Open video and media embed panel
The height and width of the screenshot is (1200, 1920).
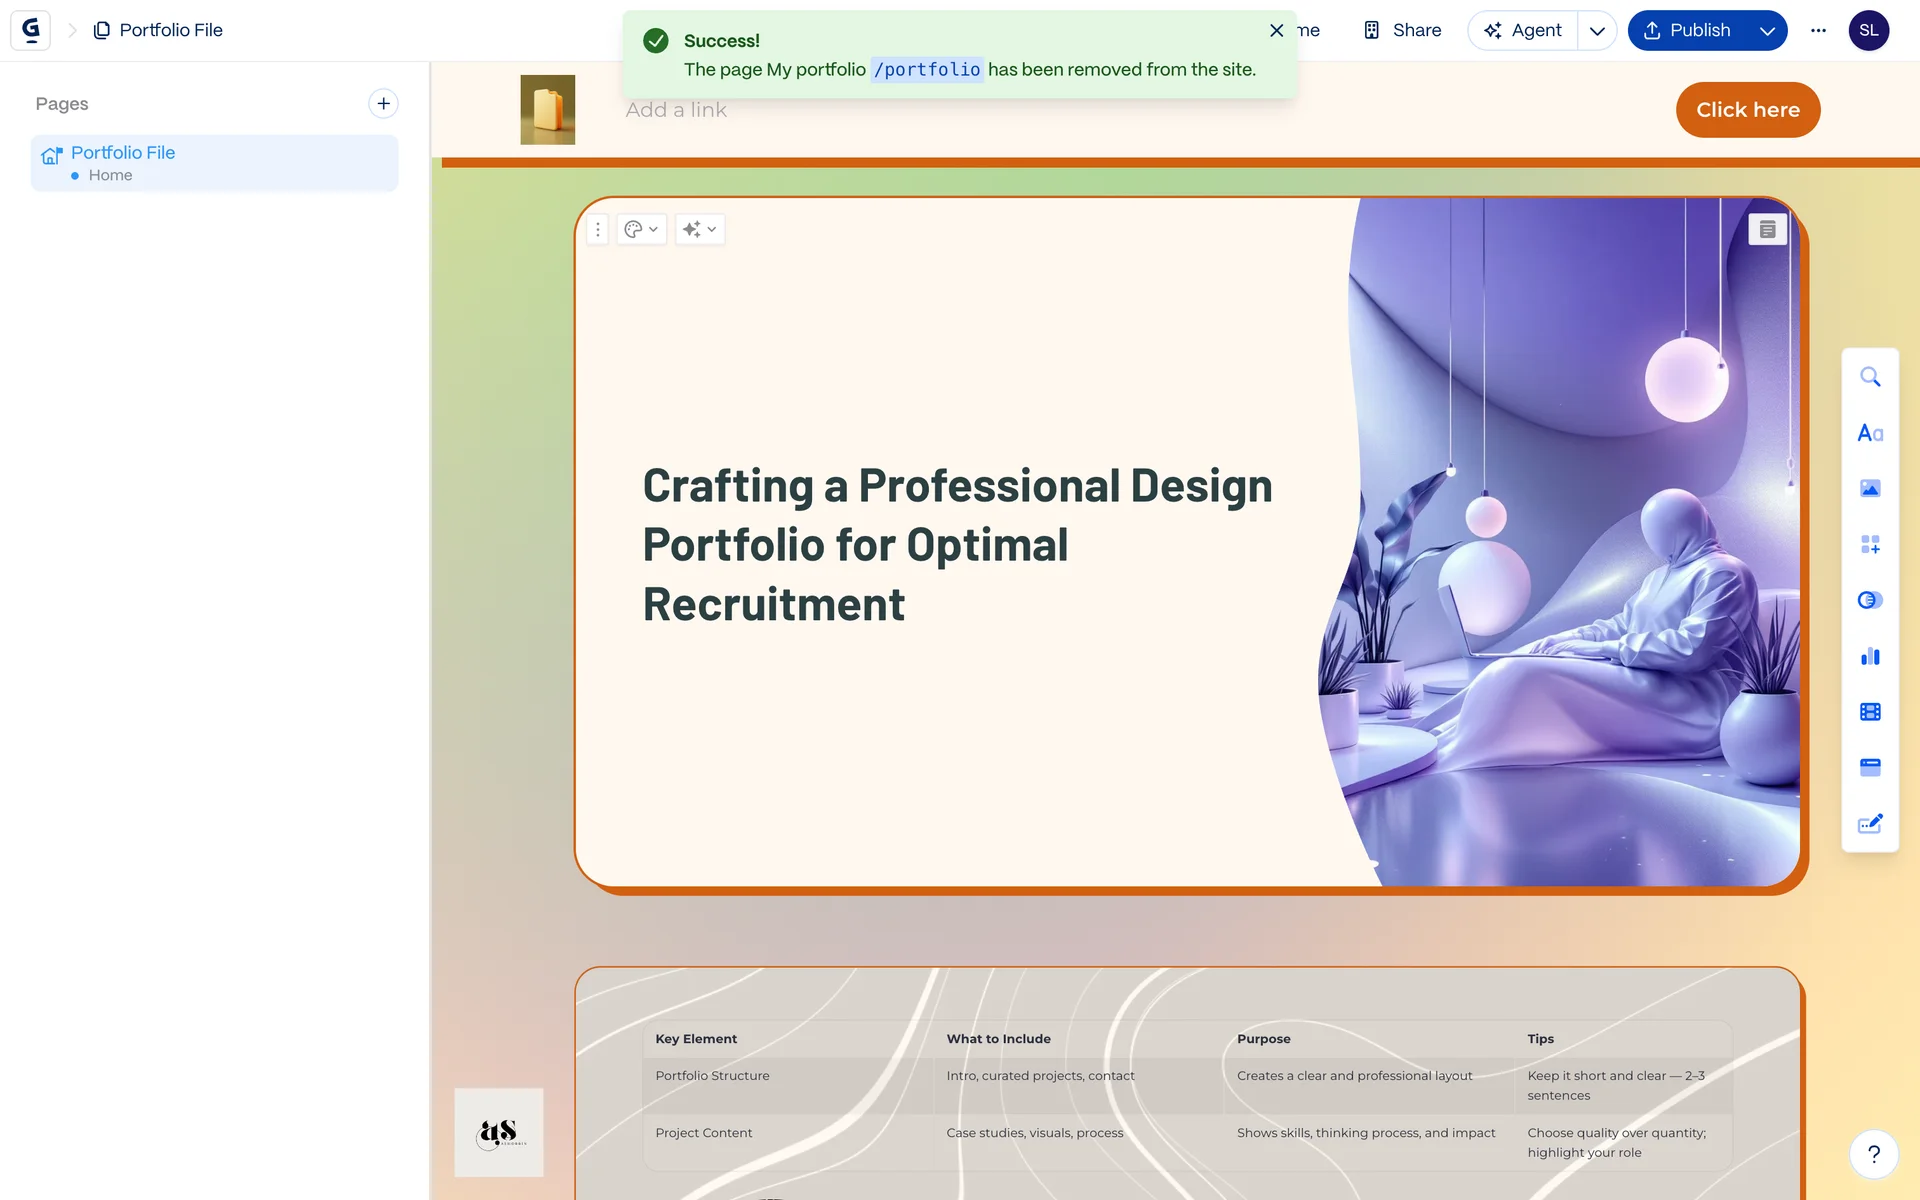click(1870, 712)
